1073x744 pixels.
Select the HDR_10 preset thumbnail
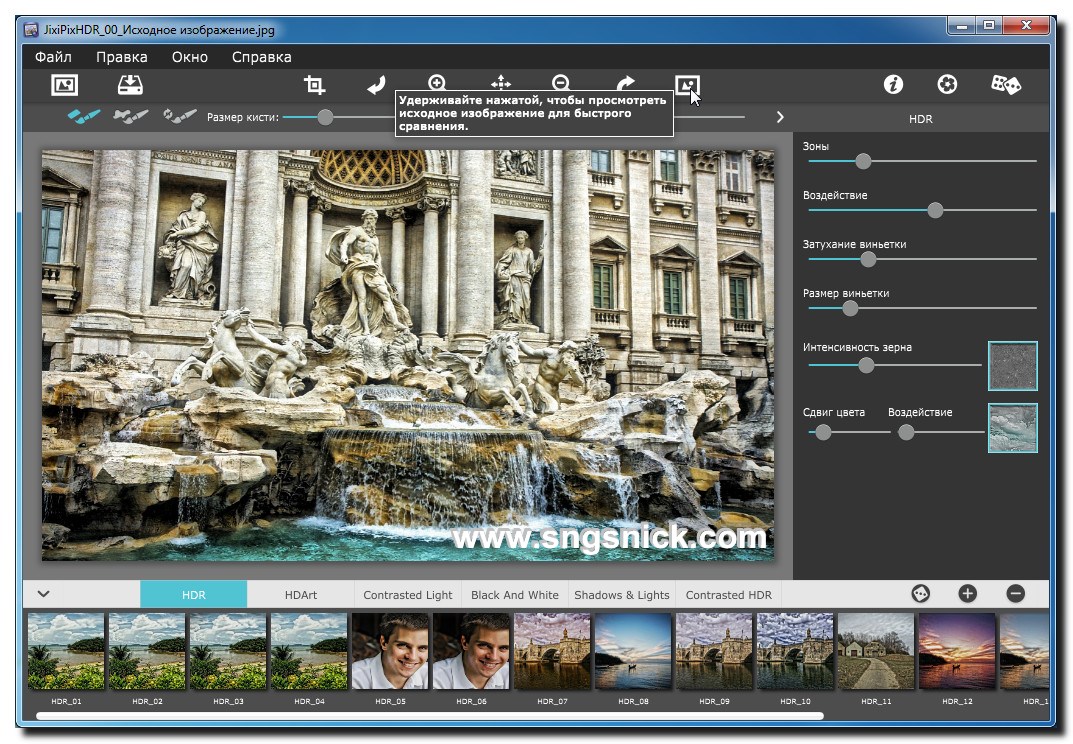pyautogui.click(x=795, y=651)
